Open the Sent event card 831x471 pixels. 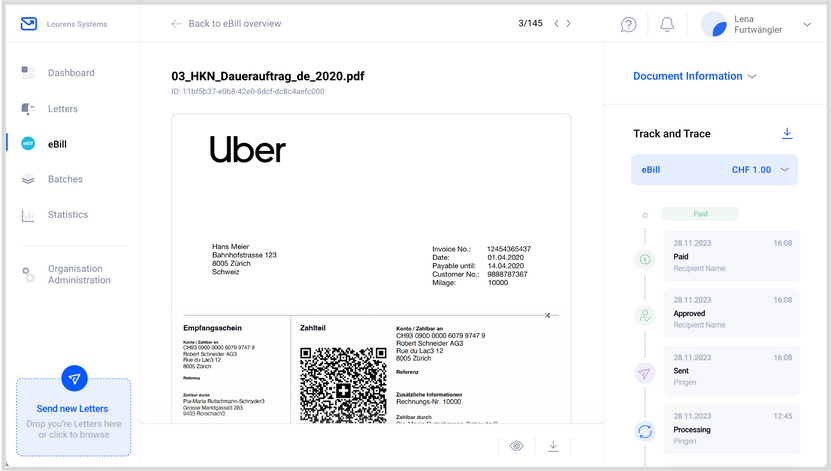click(x=732, y=370)
